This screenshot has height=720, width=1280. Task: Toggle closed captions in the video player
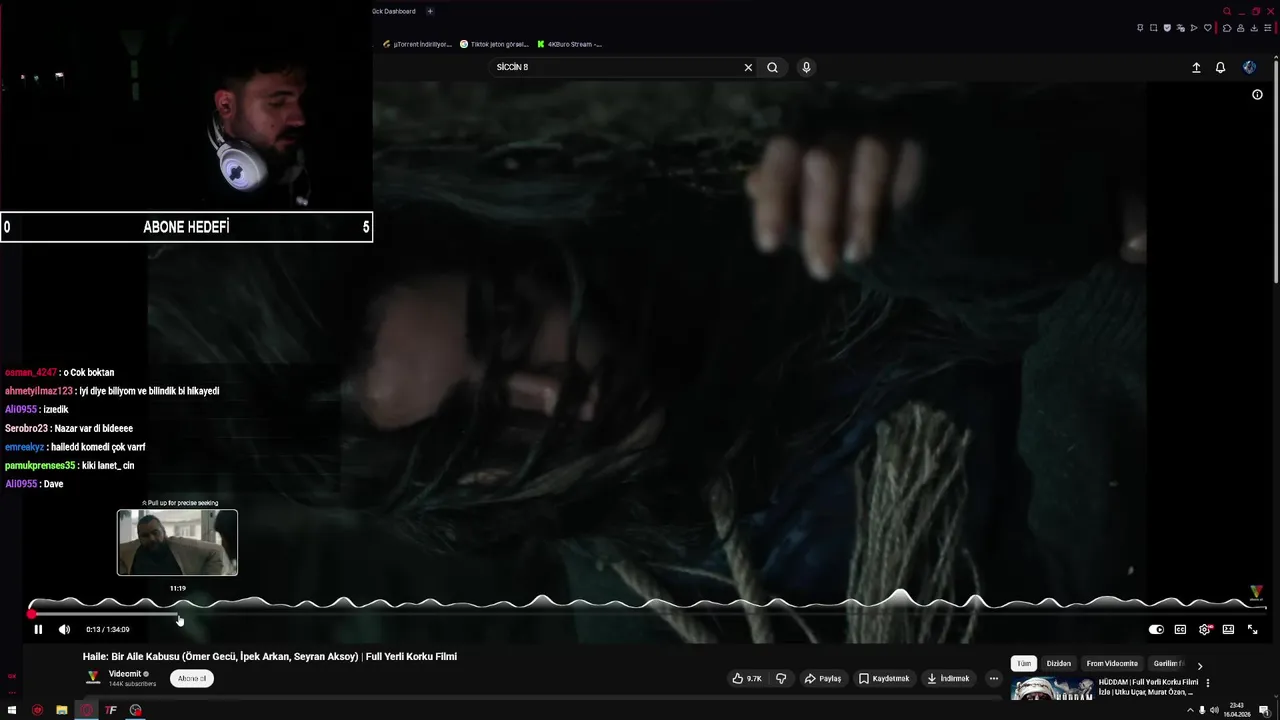[1180, 629]
